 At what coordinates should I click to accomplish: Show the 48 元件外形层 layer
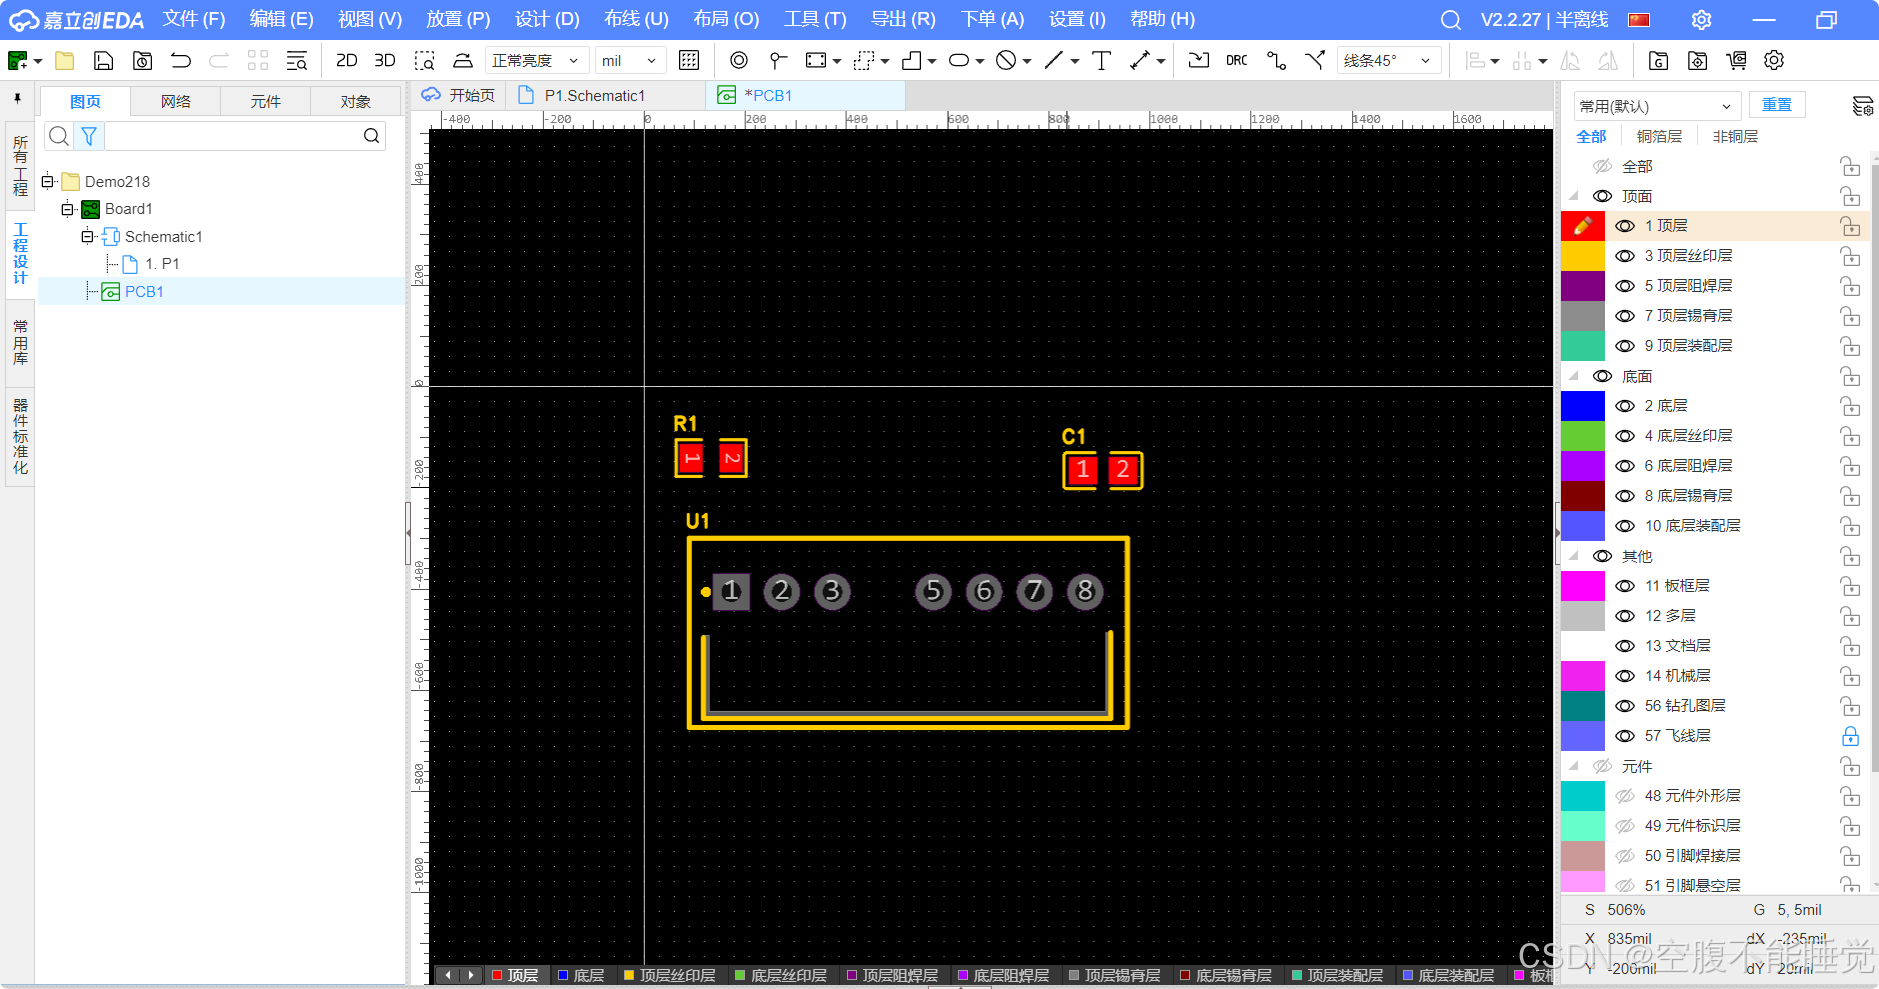1625,796
